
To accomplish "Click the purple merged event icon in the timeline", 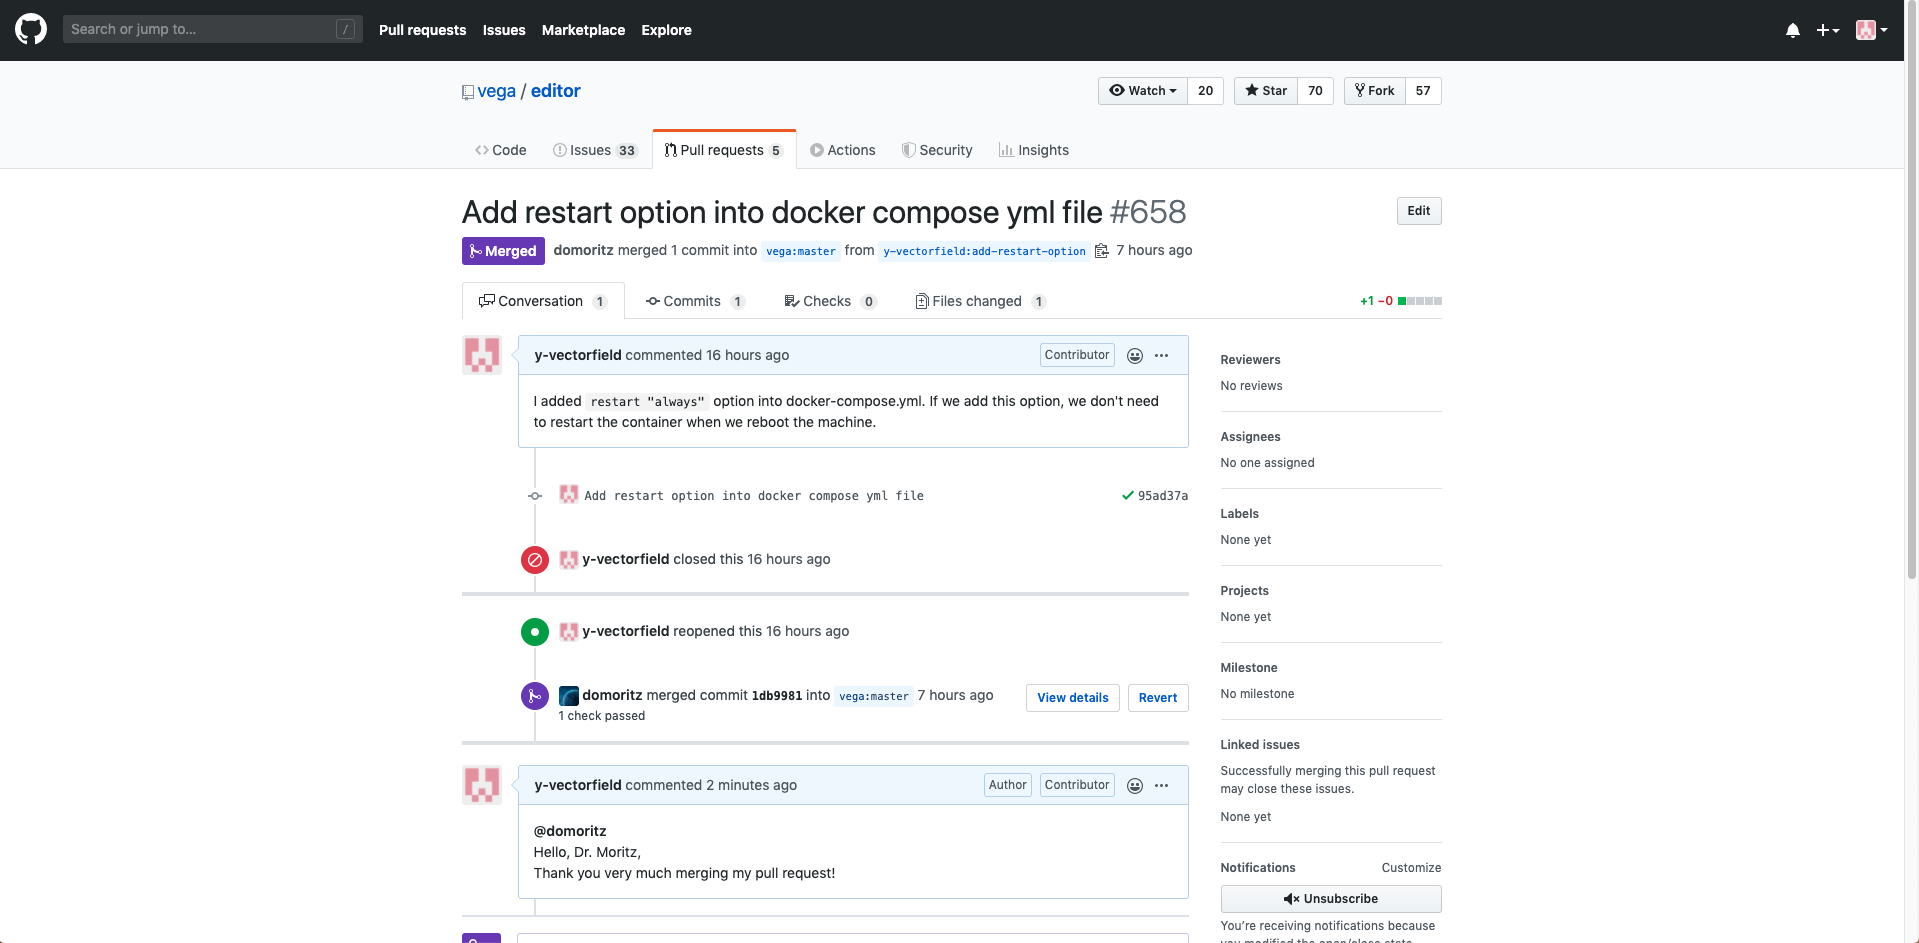I will [x=535, y=696].
